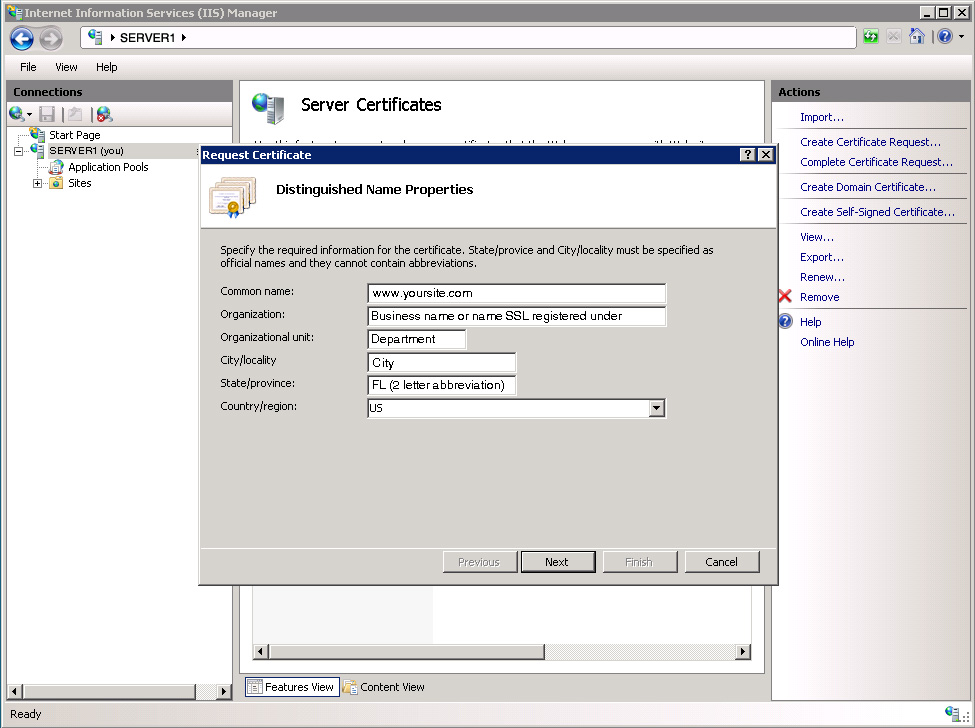The height and width of the screenshot is (728, 975).
Task: Click Complete Certificate Request link
Action: click(876, 162)
